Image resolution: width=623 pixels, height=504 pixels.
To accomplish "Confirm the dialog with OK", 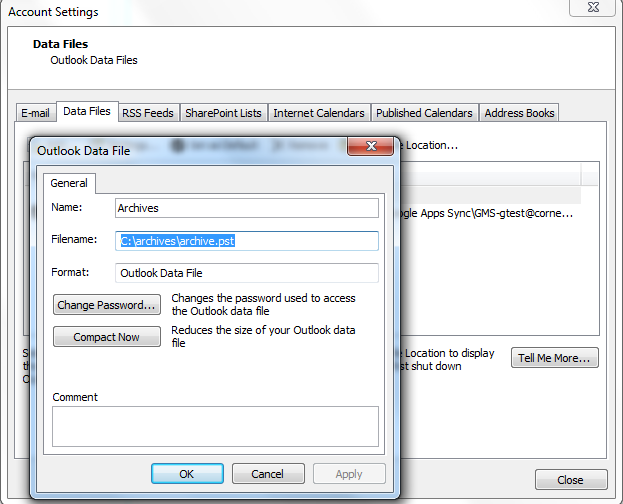I will 187,474.
